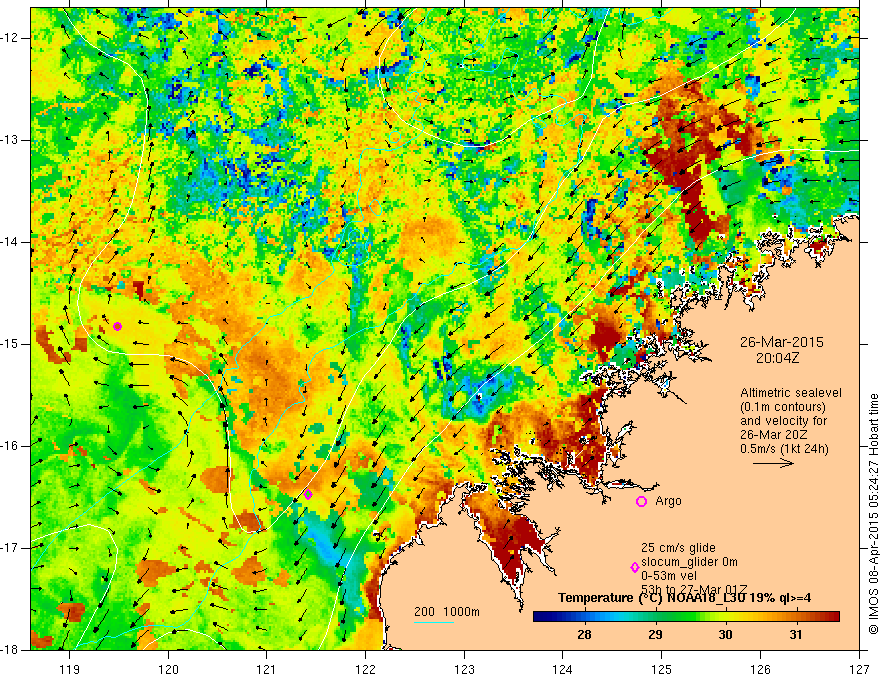This screenshot has width=880, height=680.
Task: Click the '119' longitude axis label
Action: coord(70,669)
